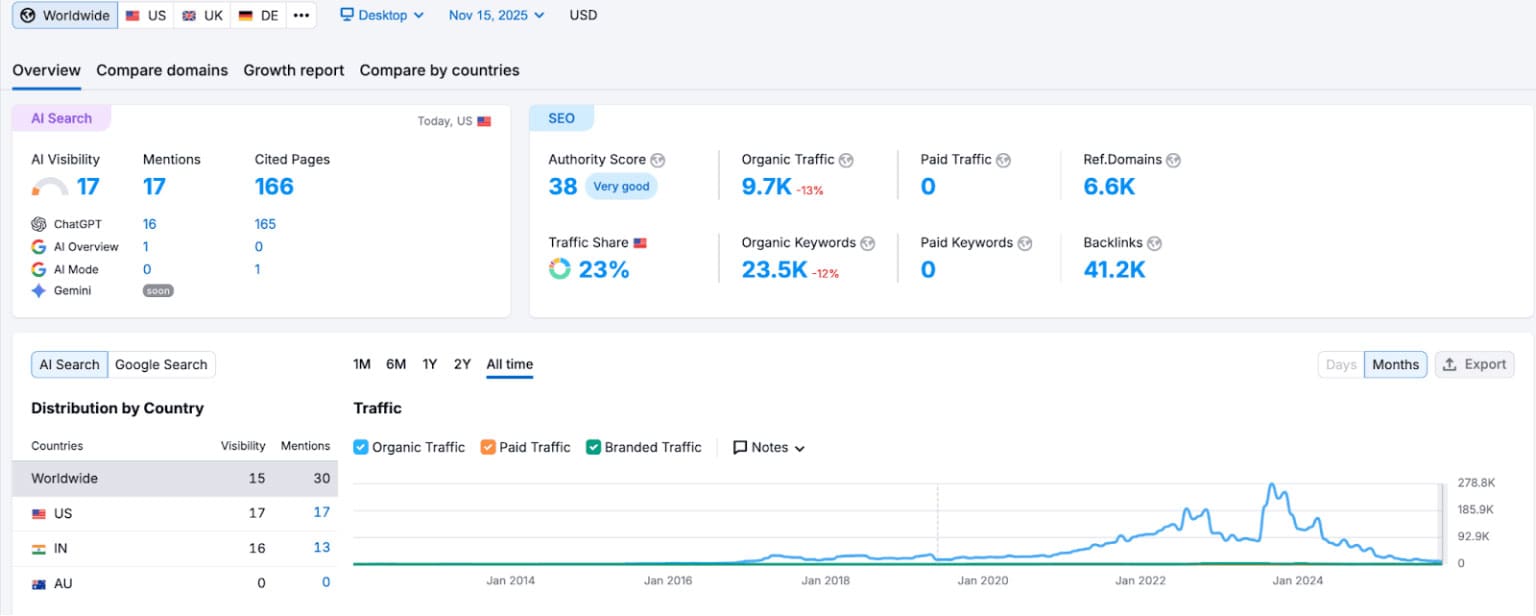Viewport: 1536px width, 616px height.
Task: Click the Gemini sparkle icon
Action: pyautogui.click(x=39, y=291)
